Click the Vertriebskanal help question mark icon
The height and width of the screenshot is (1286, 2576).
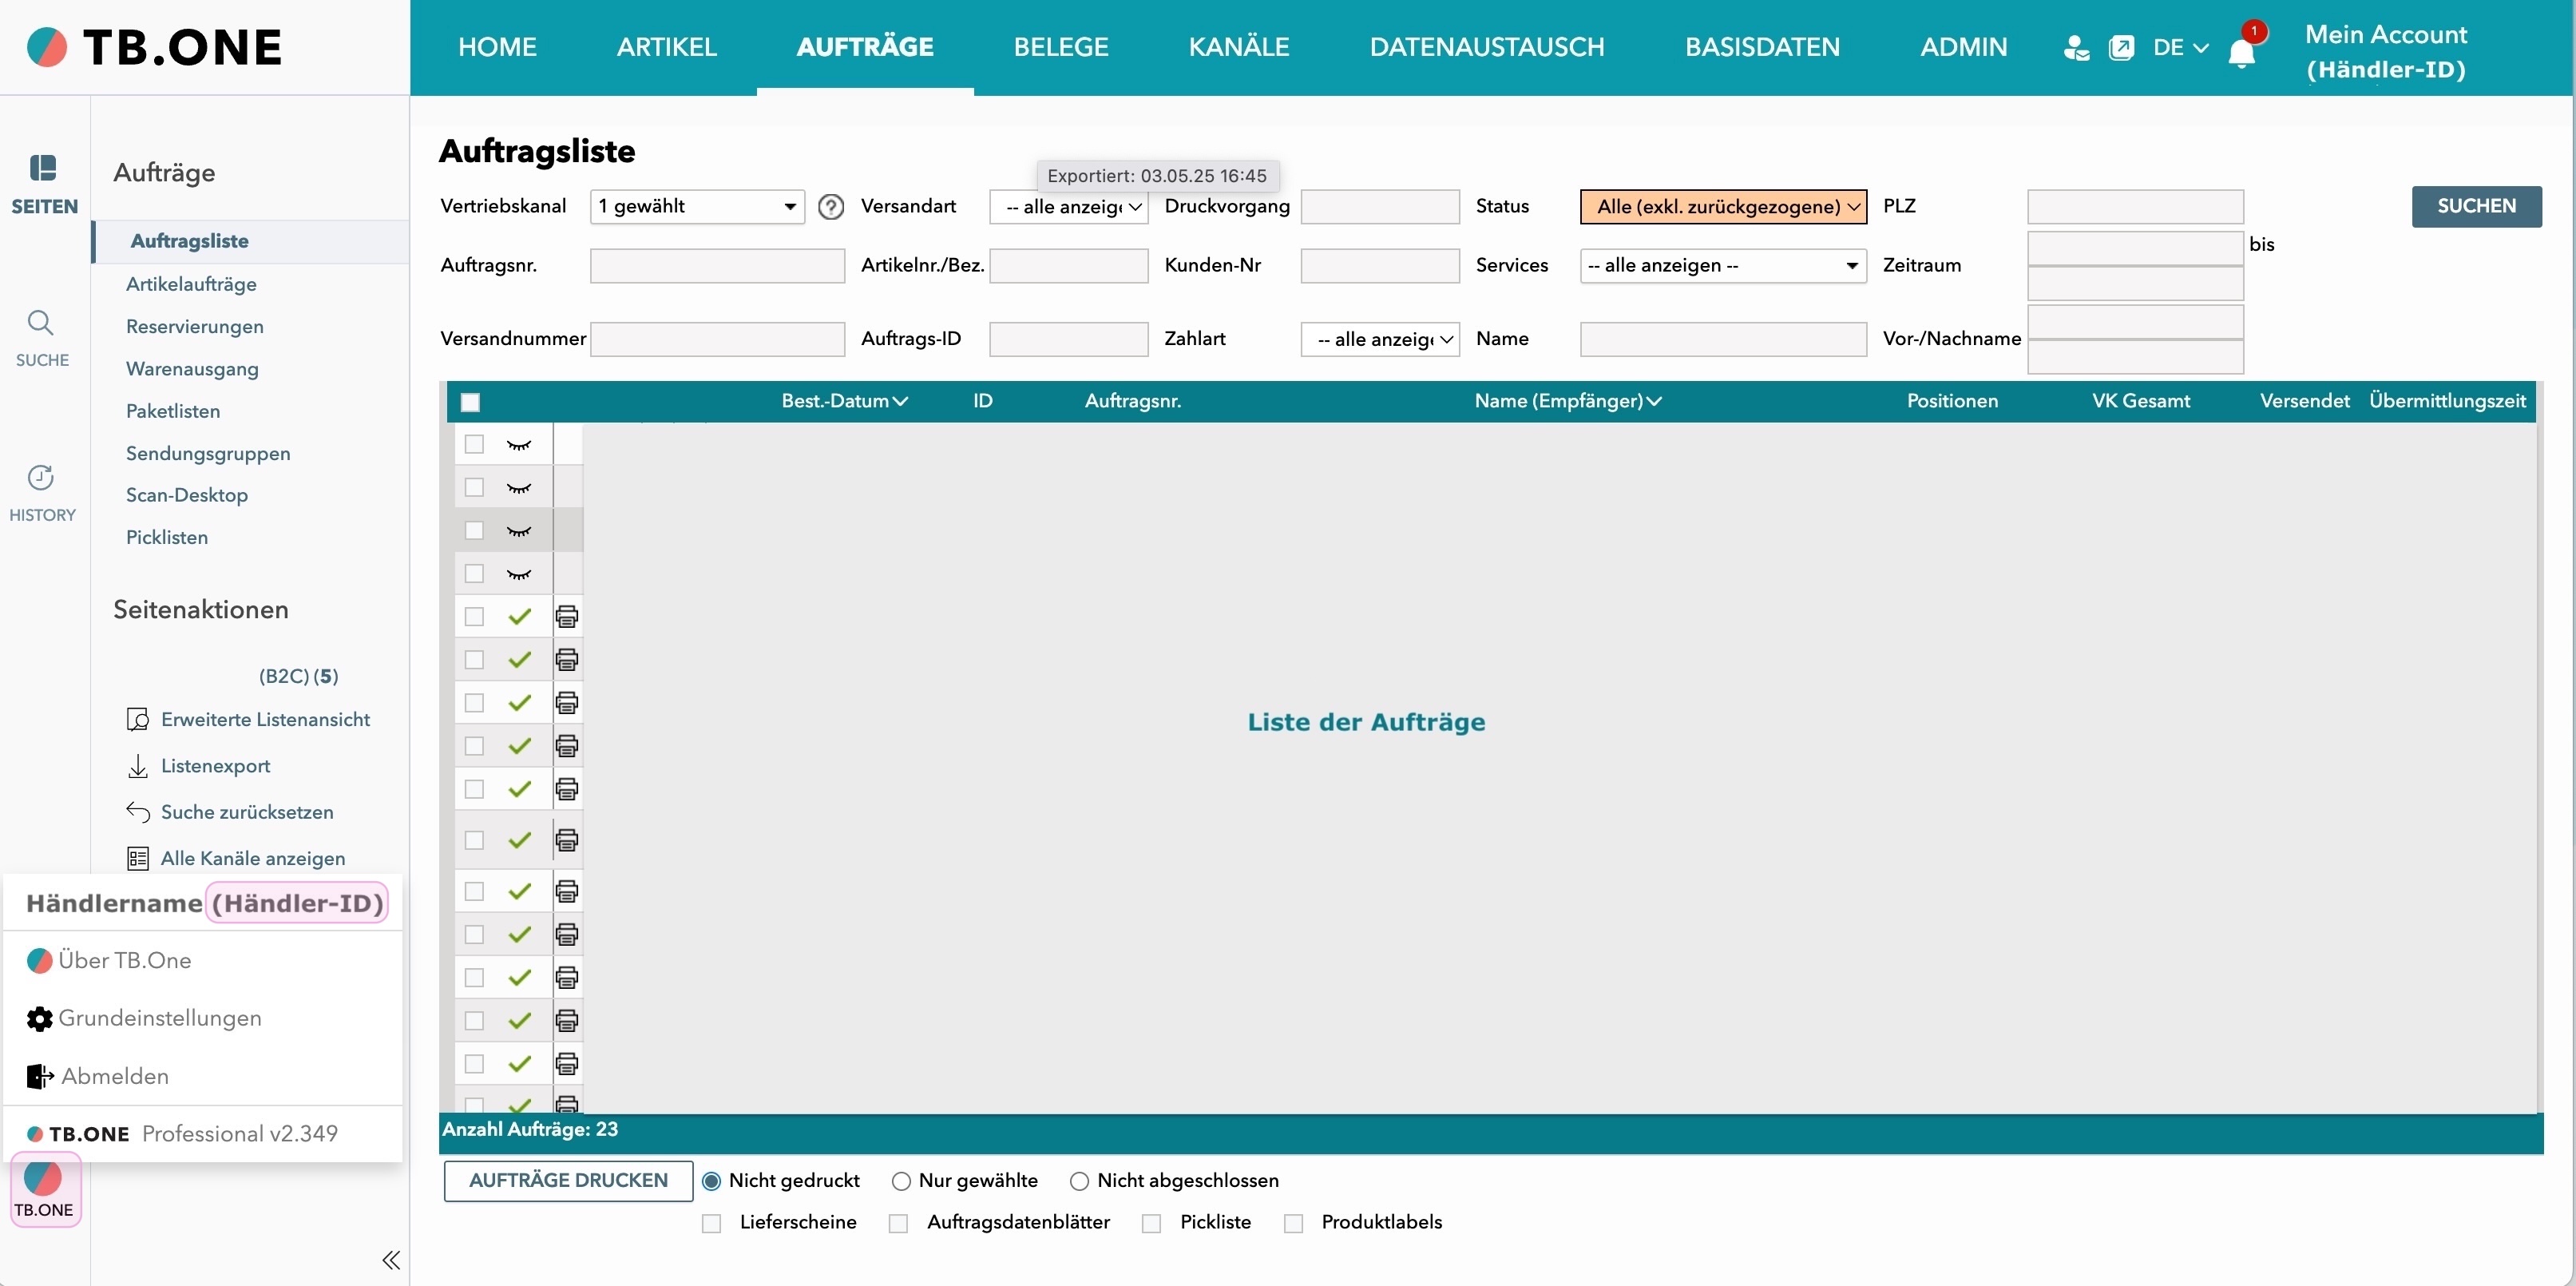click(x=830, y=207)
